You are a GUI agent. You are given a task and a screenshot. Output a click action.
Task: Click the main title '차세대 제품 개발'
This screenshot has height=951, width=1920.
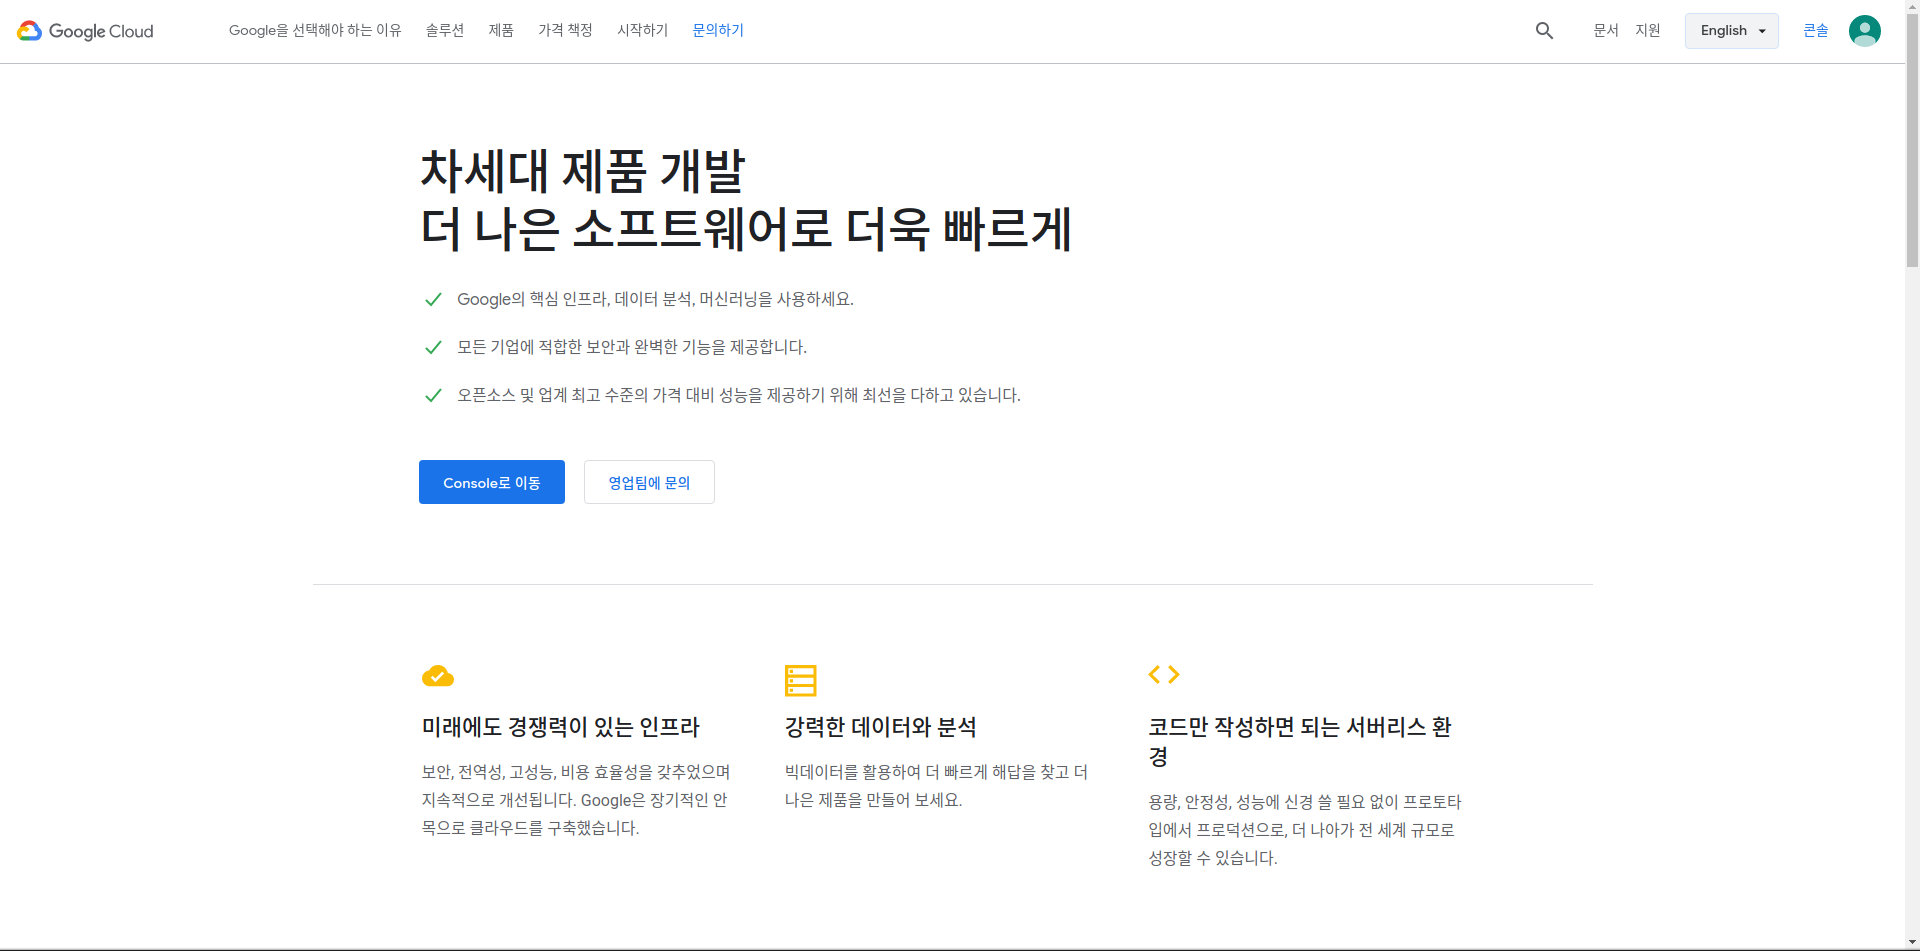click(583, 171)
